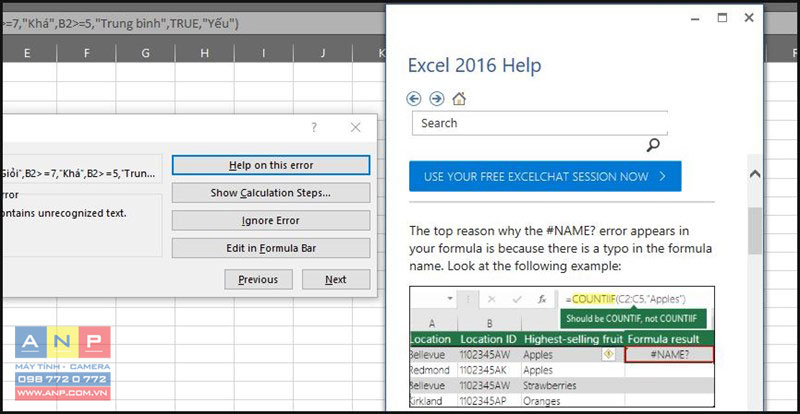Open the Excel Help home page
The image size is (800, 414).
[x=459, y=99]
